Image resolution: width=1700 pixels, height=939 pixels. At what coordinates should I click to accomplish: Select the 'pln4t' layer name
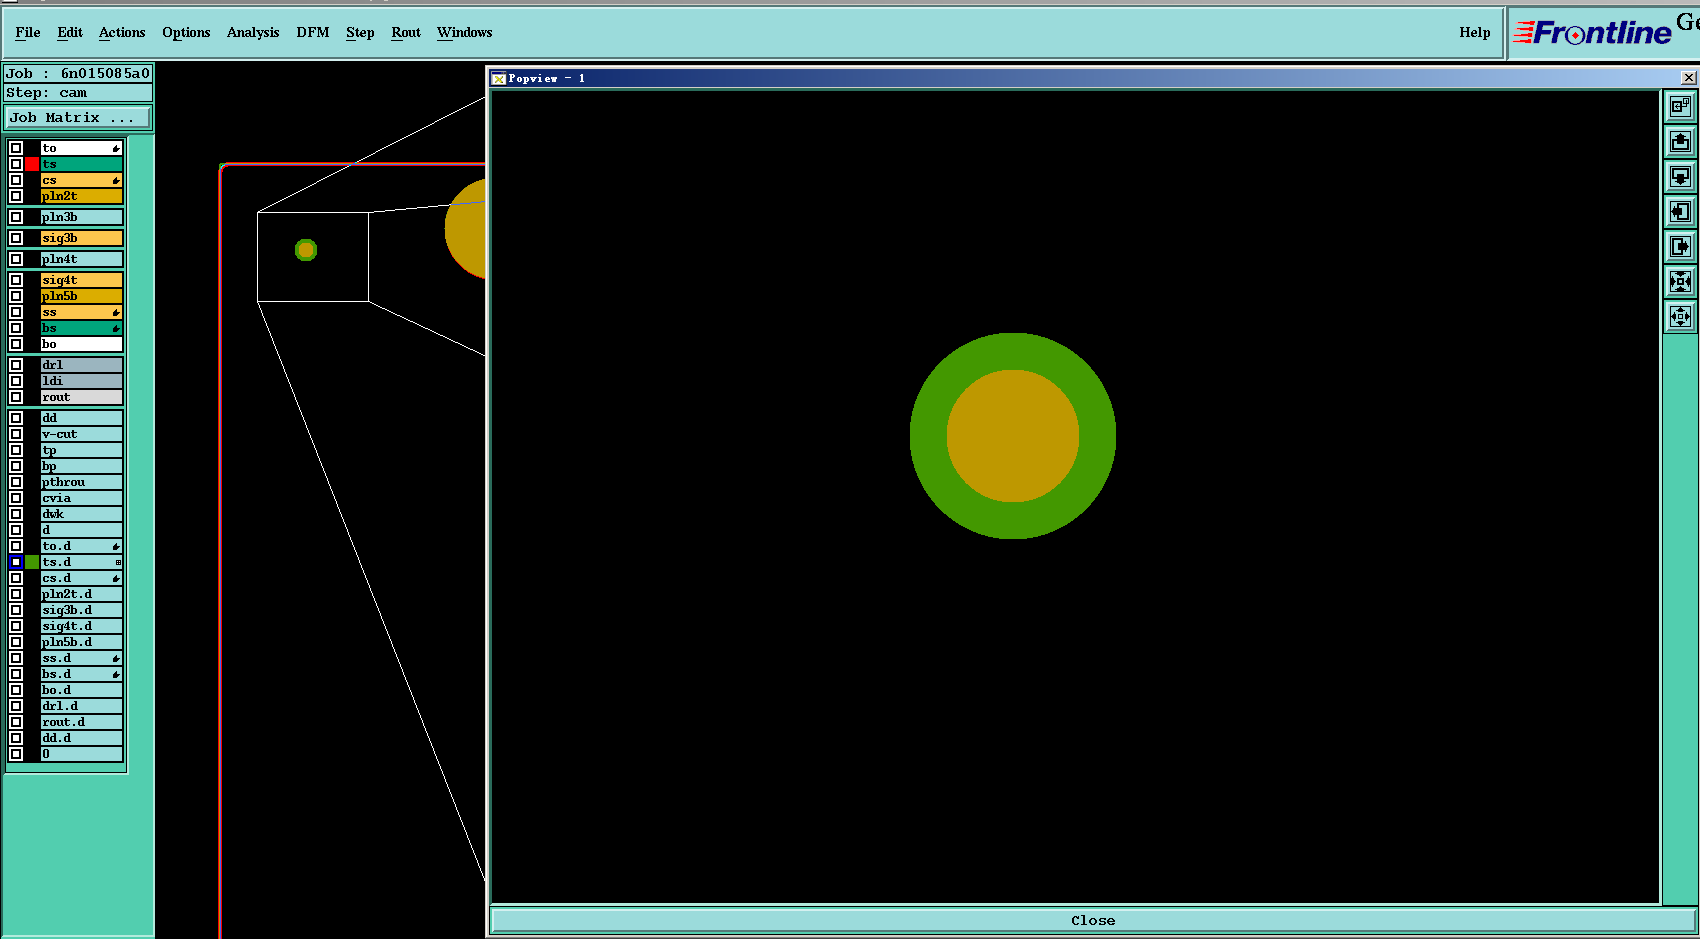tap(81, 259)
